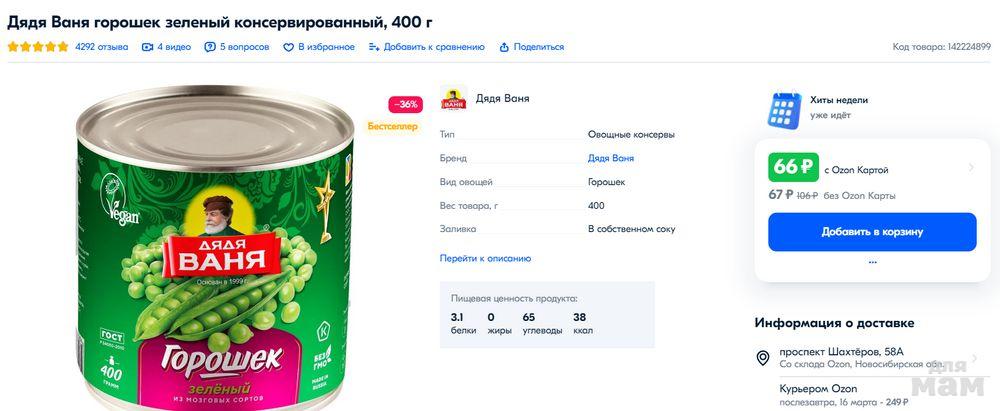Open the 4 видео video icon

pyautogui.click(x=147, y=47)
